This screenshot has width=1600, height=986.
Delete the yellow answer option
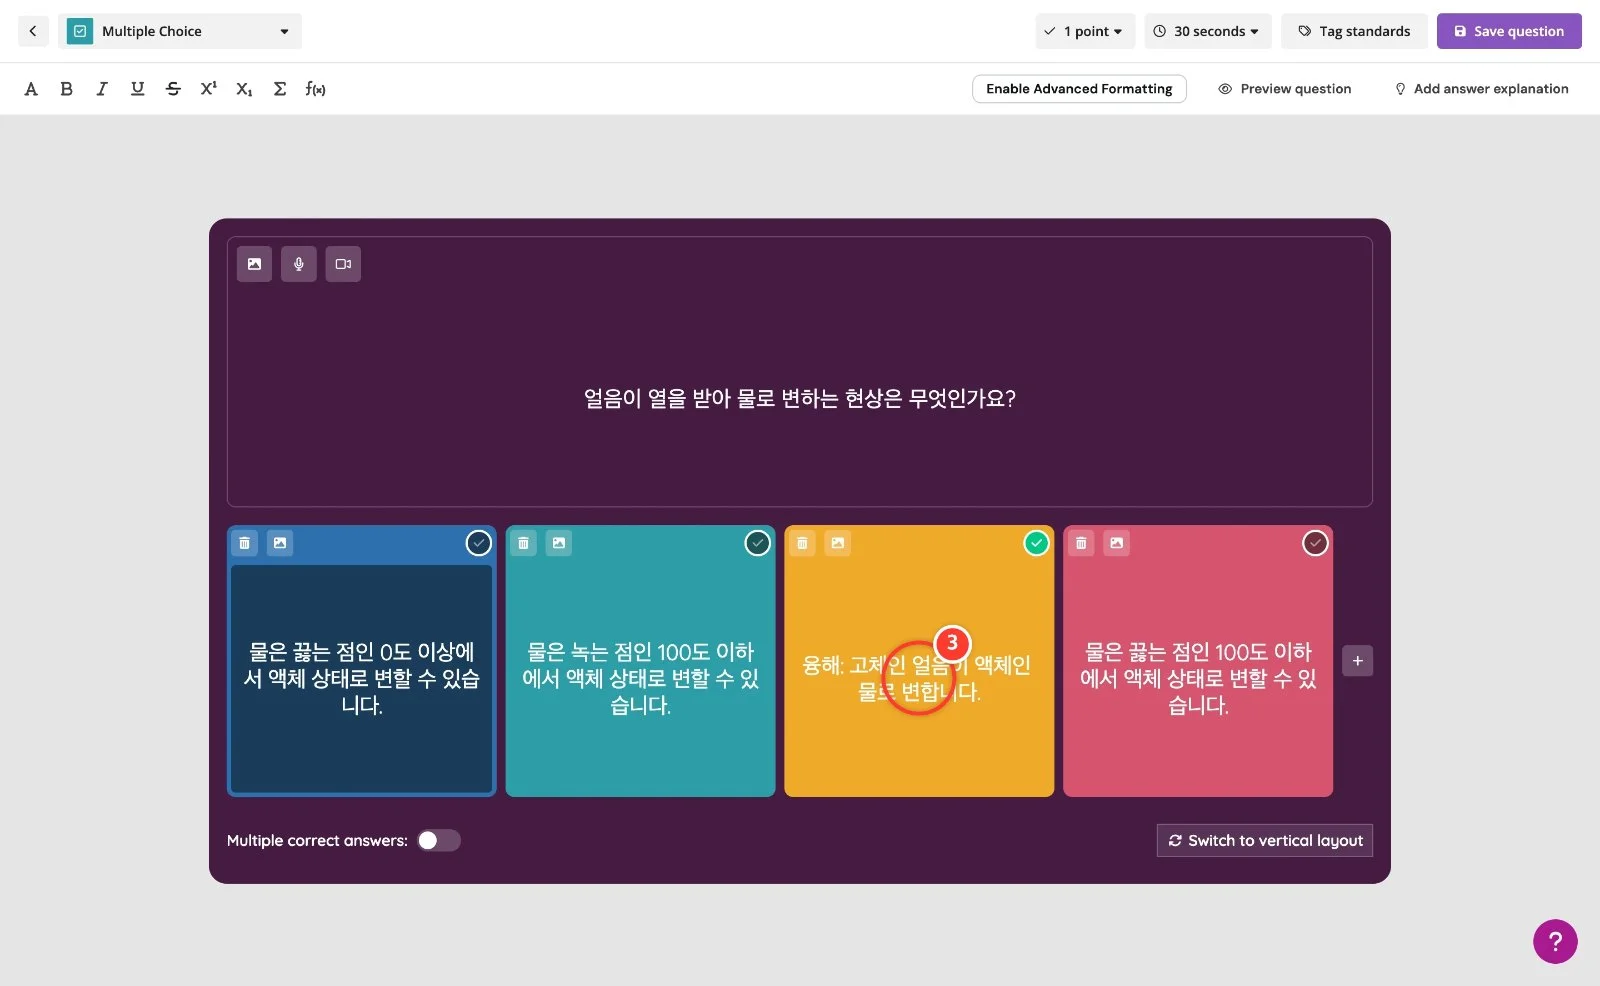tap(802, 543)
